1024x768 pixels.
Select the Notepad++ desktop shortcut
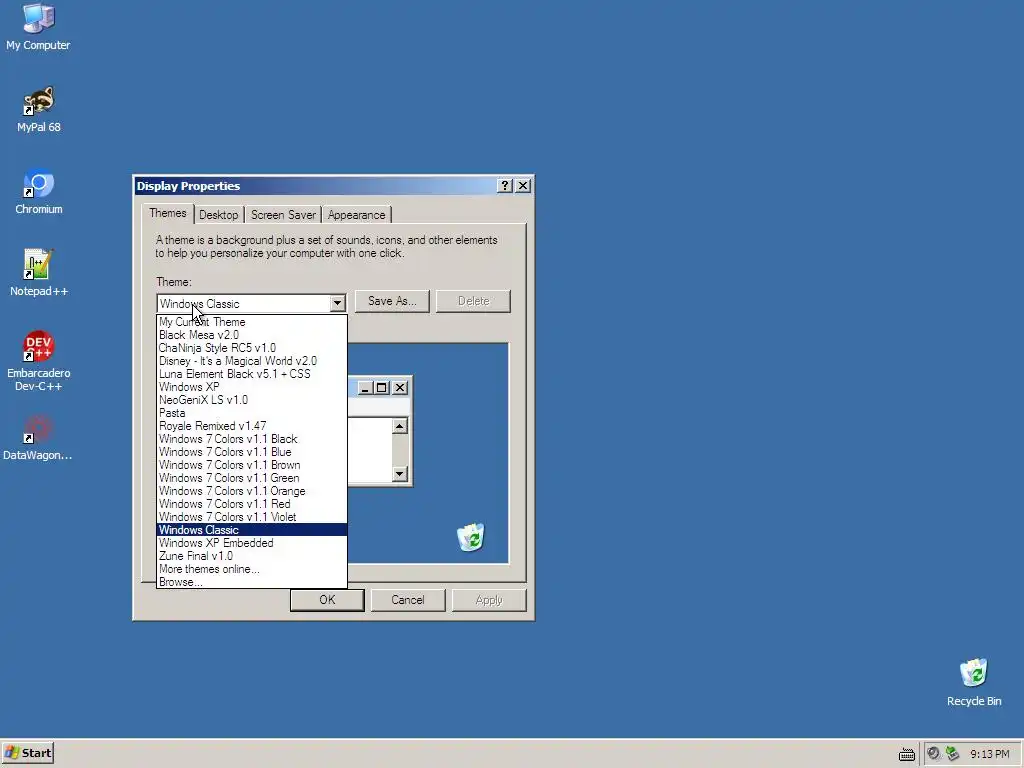(x=39, y=273)
